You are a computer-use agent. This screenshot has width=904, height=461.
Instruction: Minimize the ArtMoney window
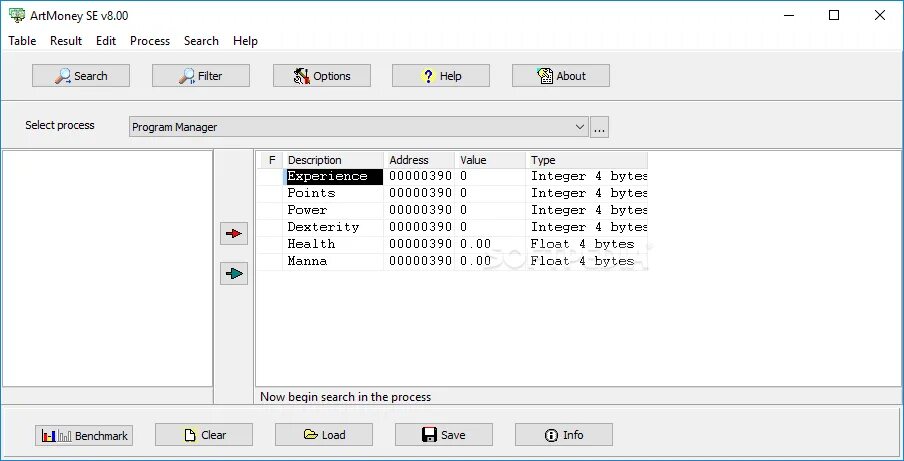(788, 16)
